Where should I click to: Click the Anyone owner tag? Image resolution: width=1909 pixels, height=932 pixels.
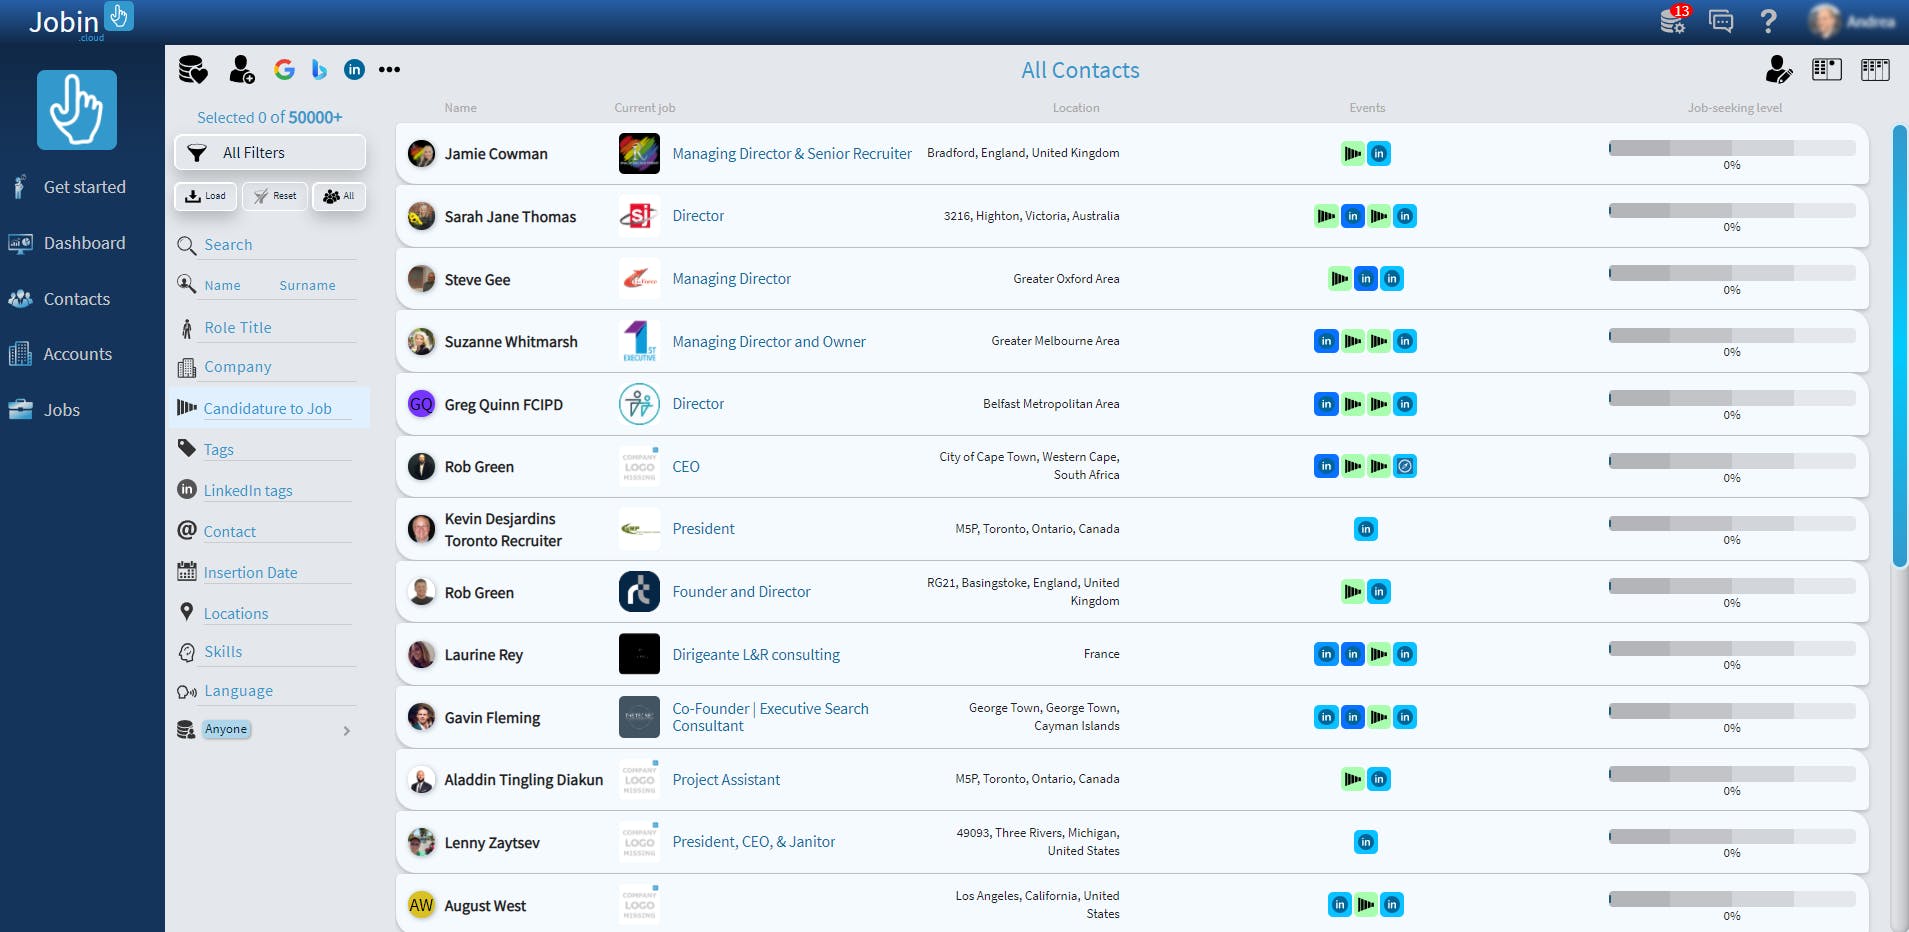click(226, 730)
